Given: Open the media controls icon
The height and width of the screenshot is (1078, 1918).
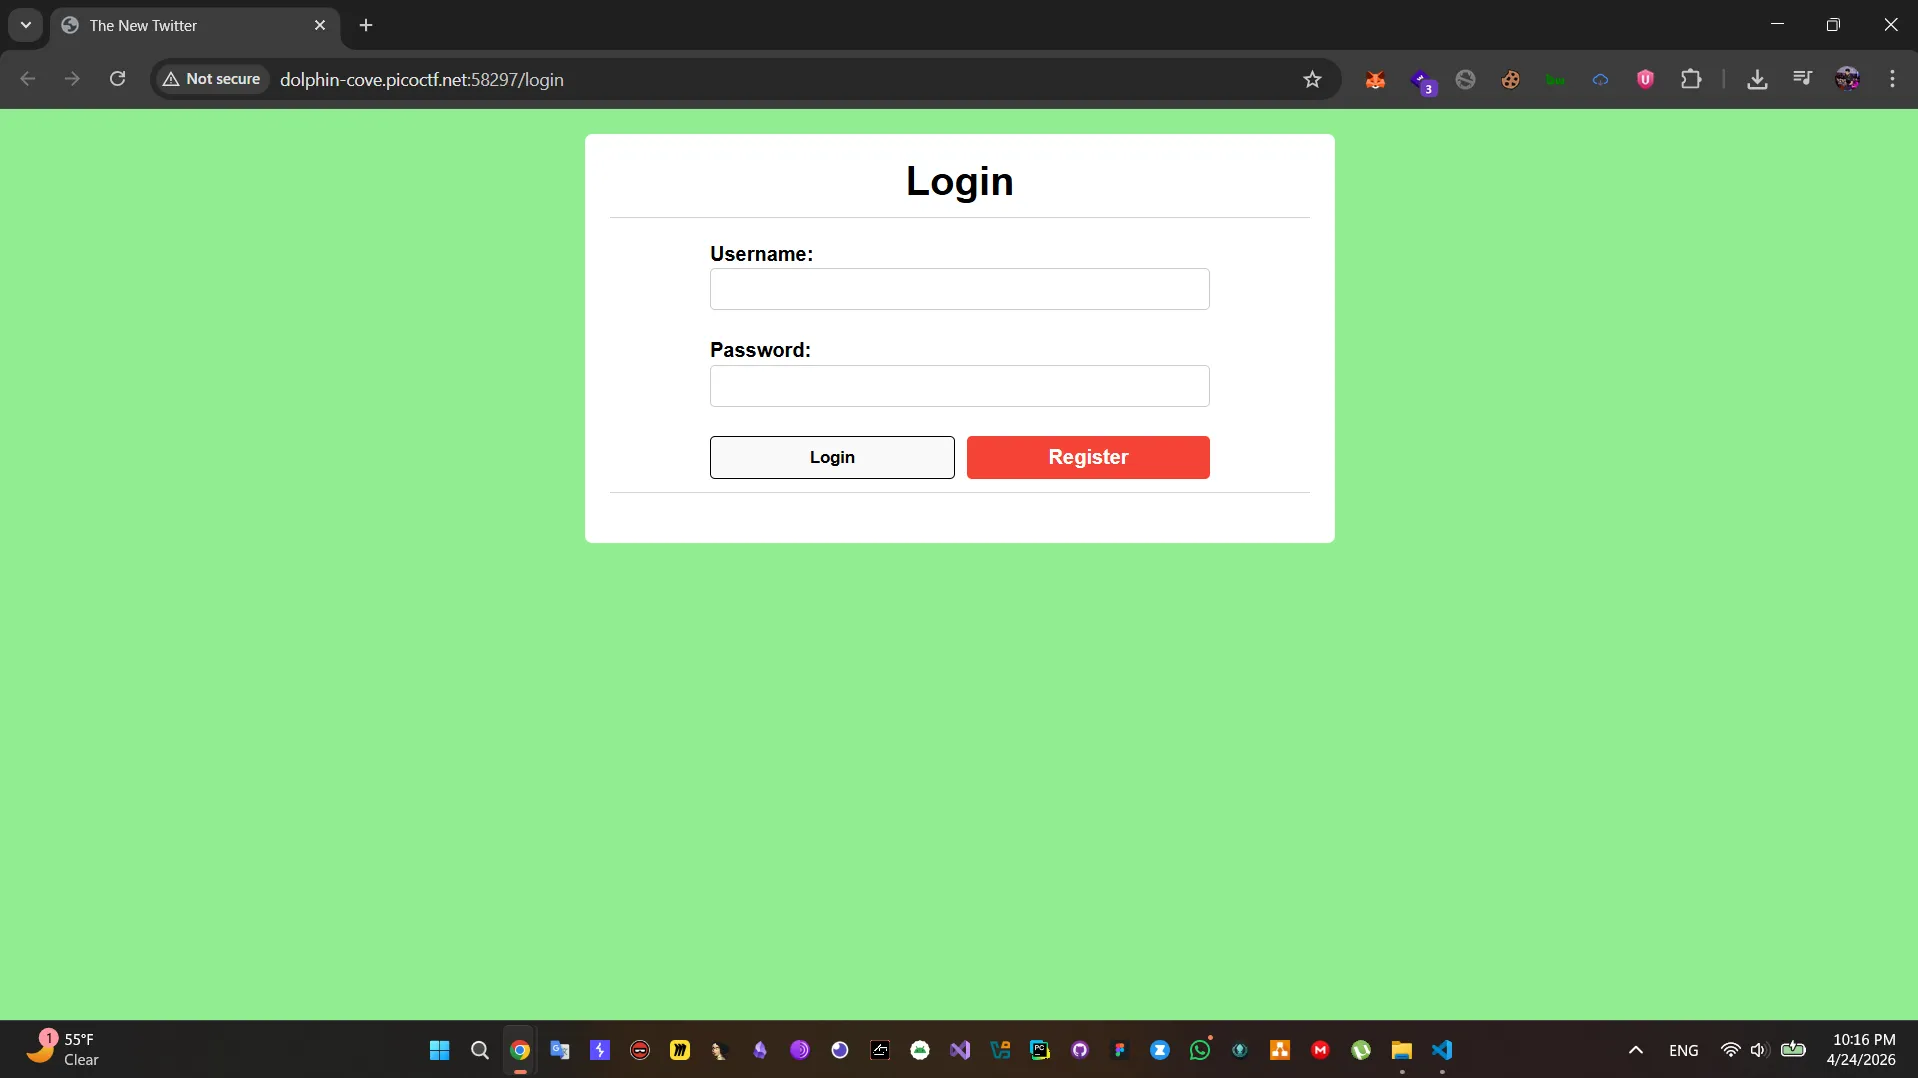Looking at the screenshot, I should tap(1802, 79).
